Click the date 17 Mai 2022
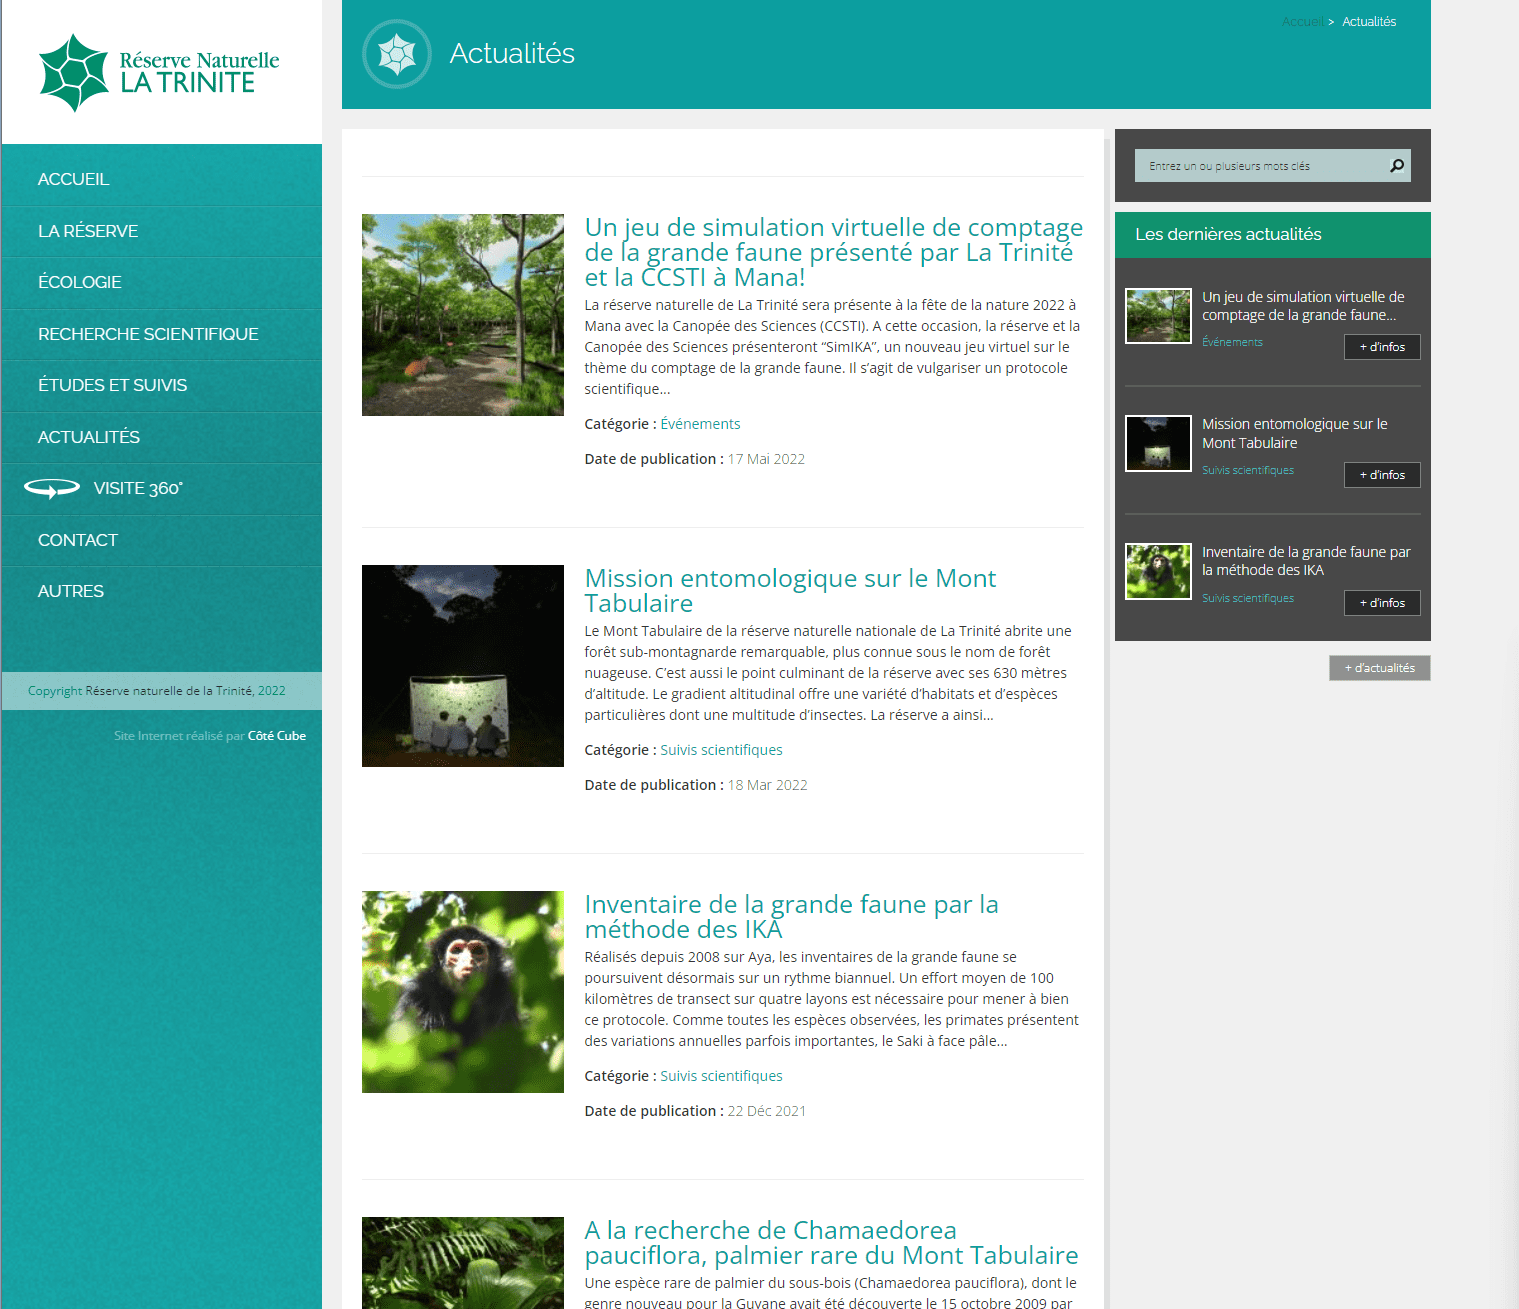Screen dimensions: 1519x1309 click(x=766, y=459)
